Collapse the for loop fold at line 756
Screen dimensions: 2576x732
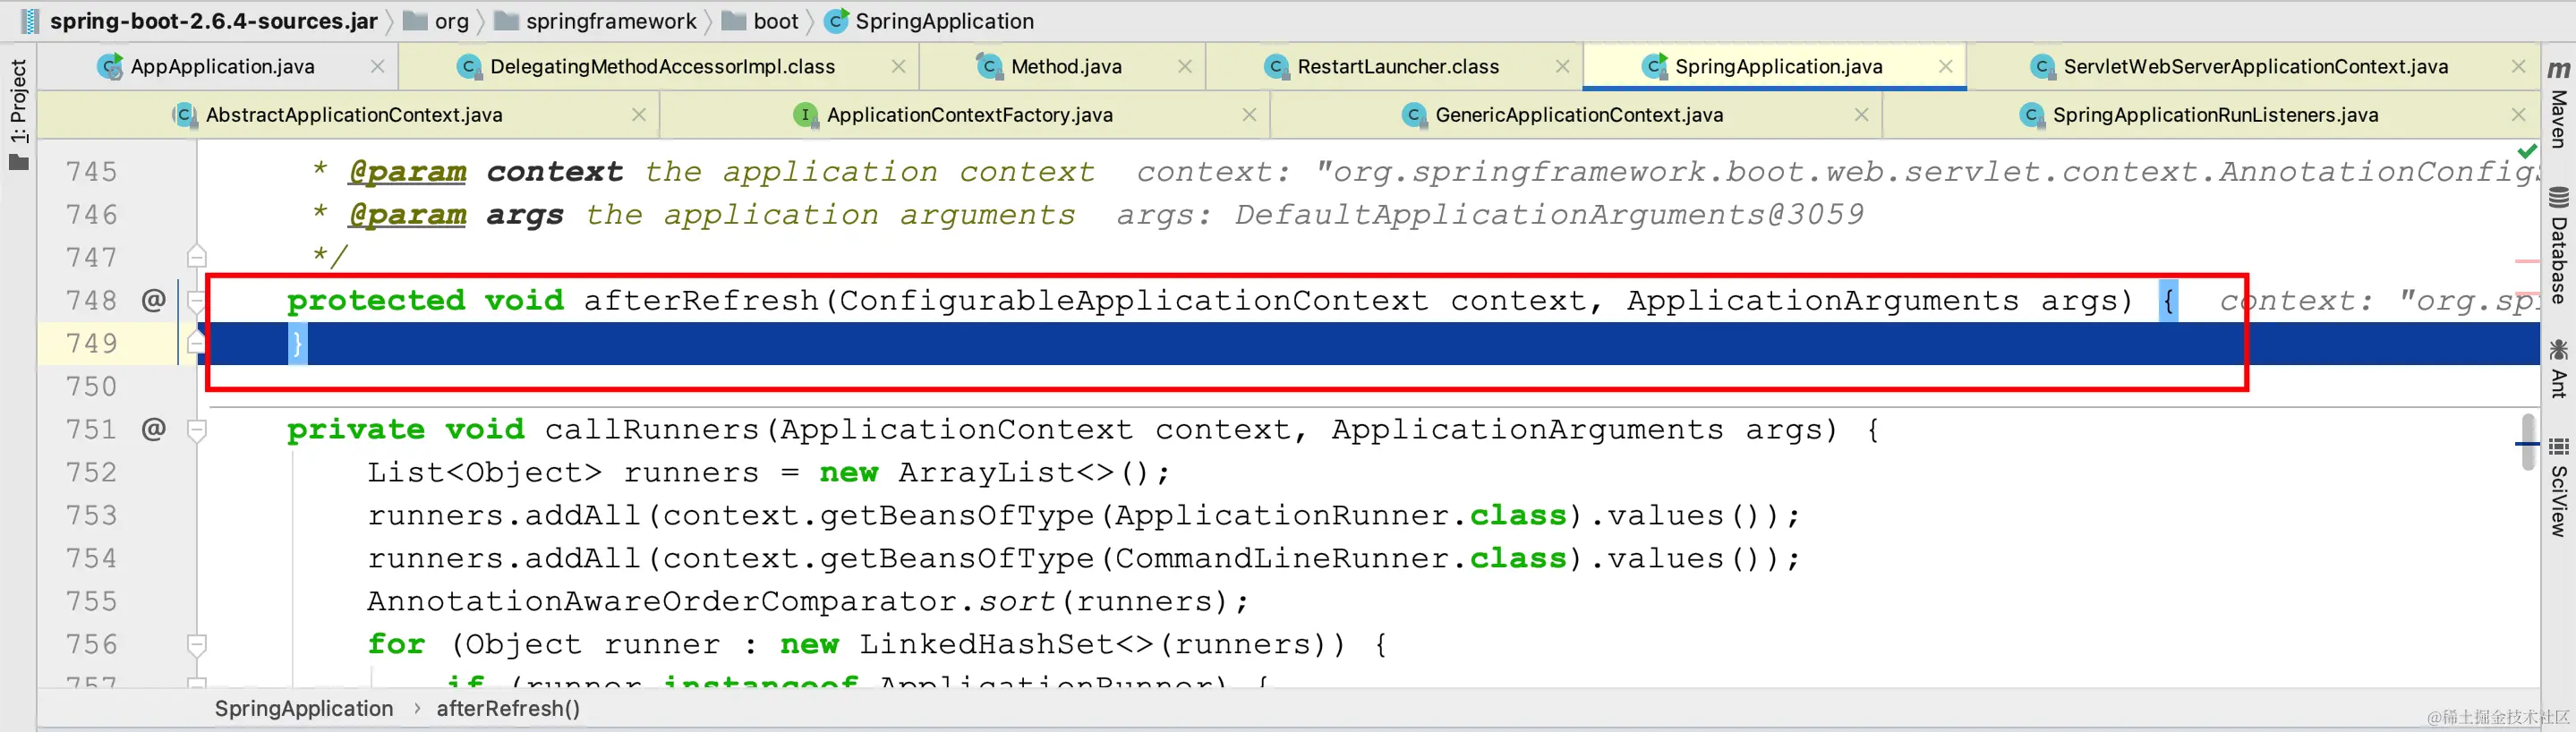pos(197,645)
